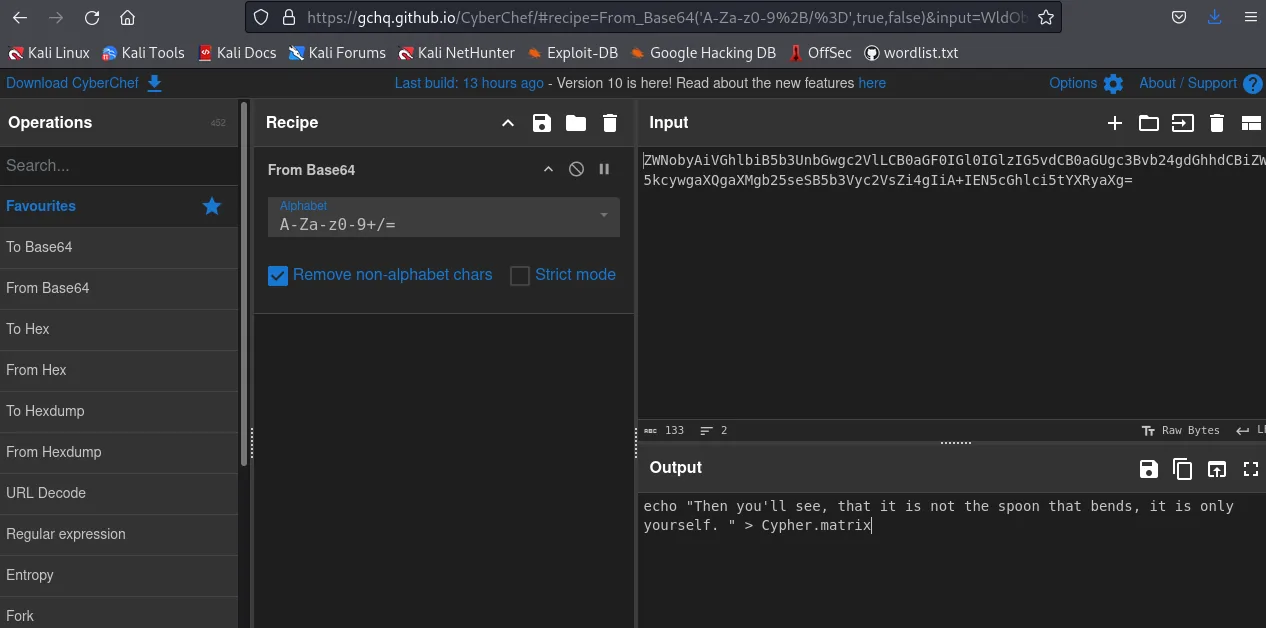
Task: Open the browser home page
Action: point(127,18)
